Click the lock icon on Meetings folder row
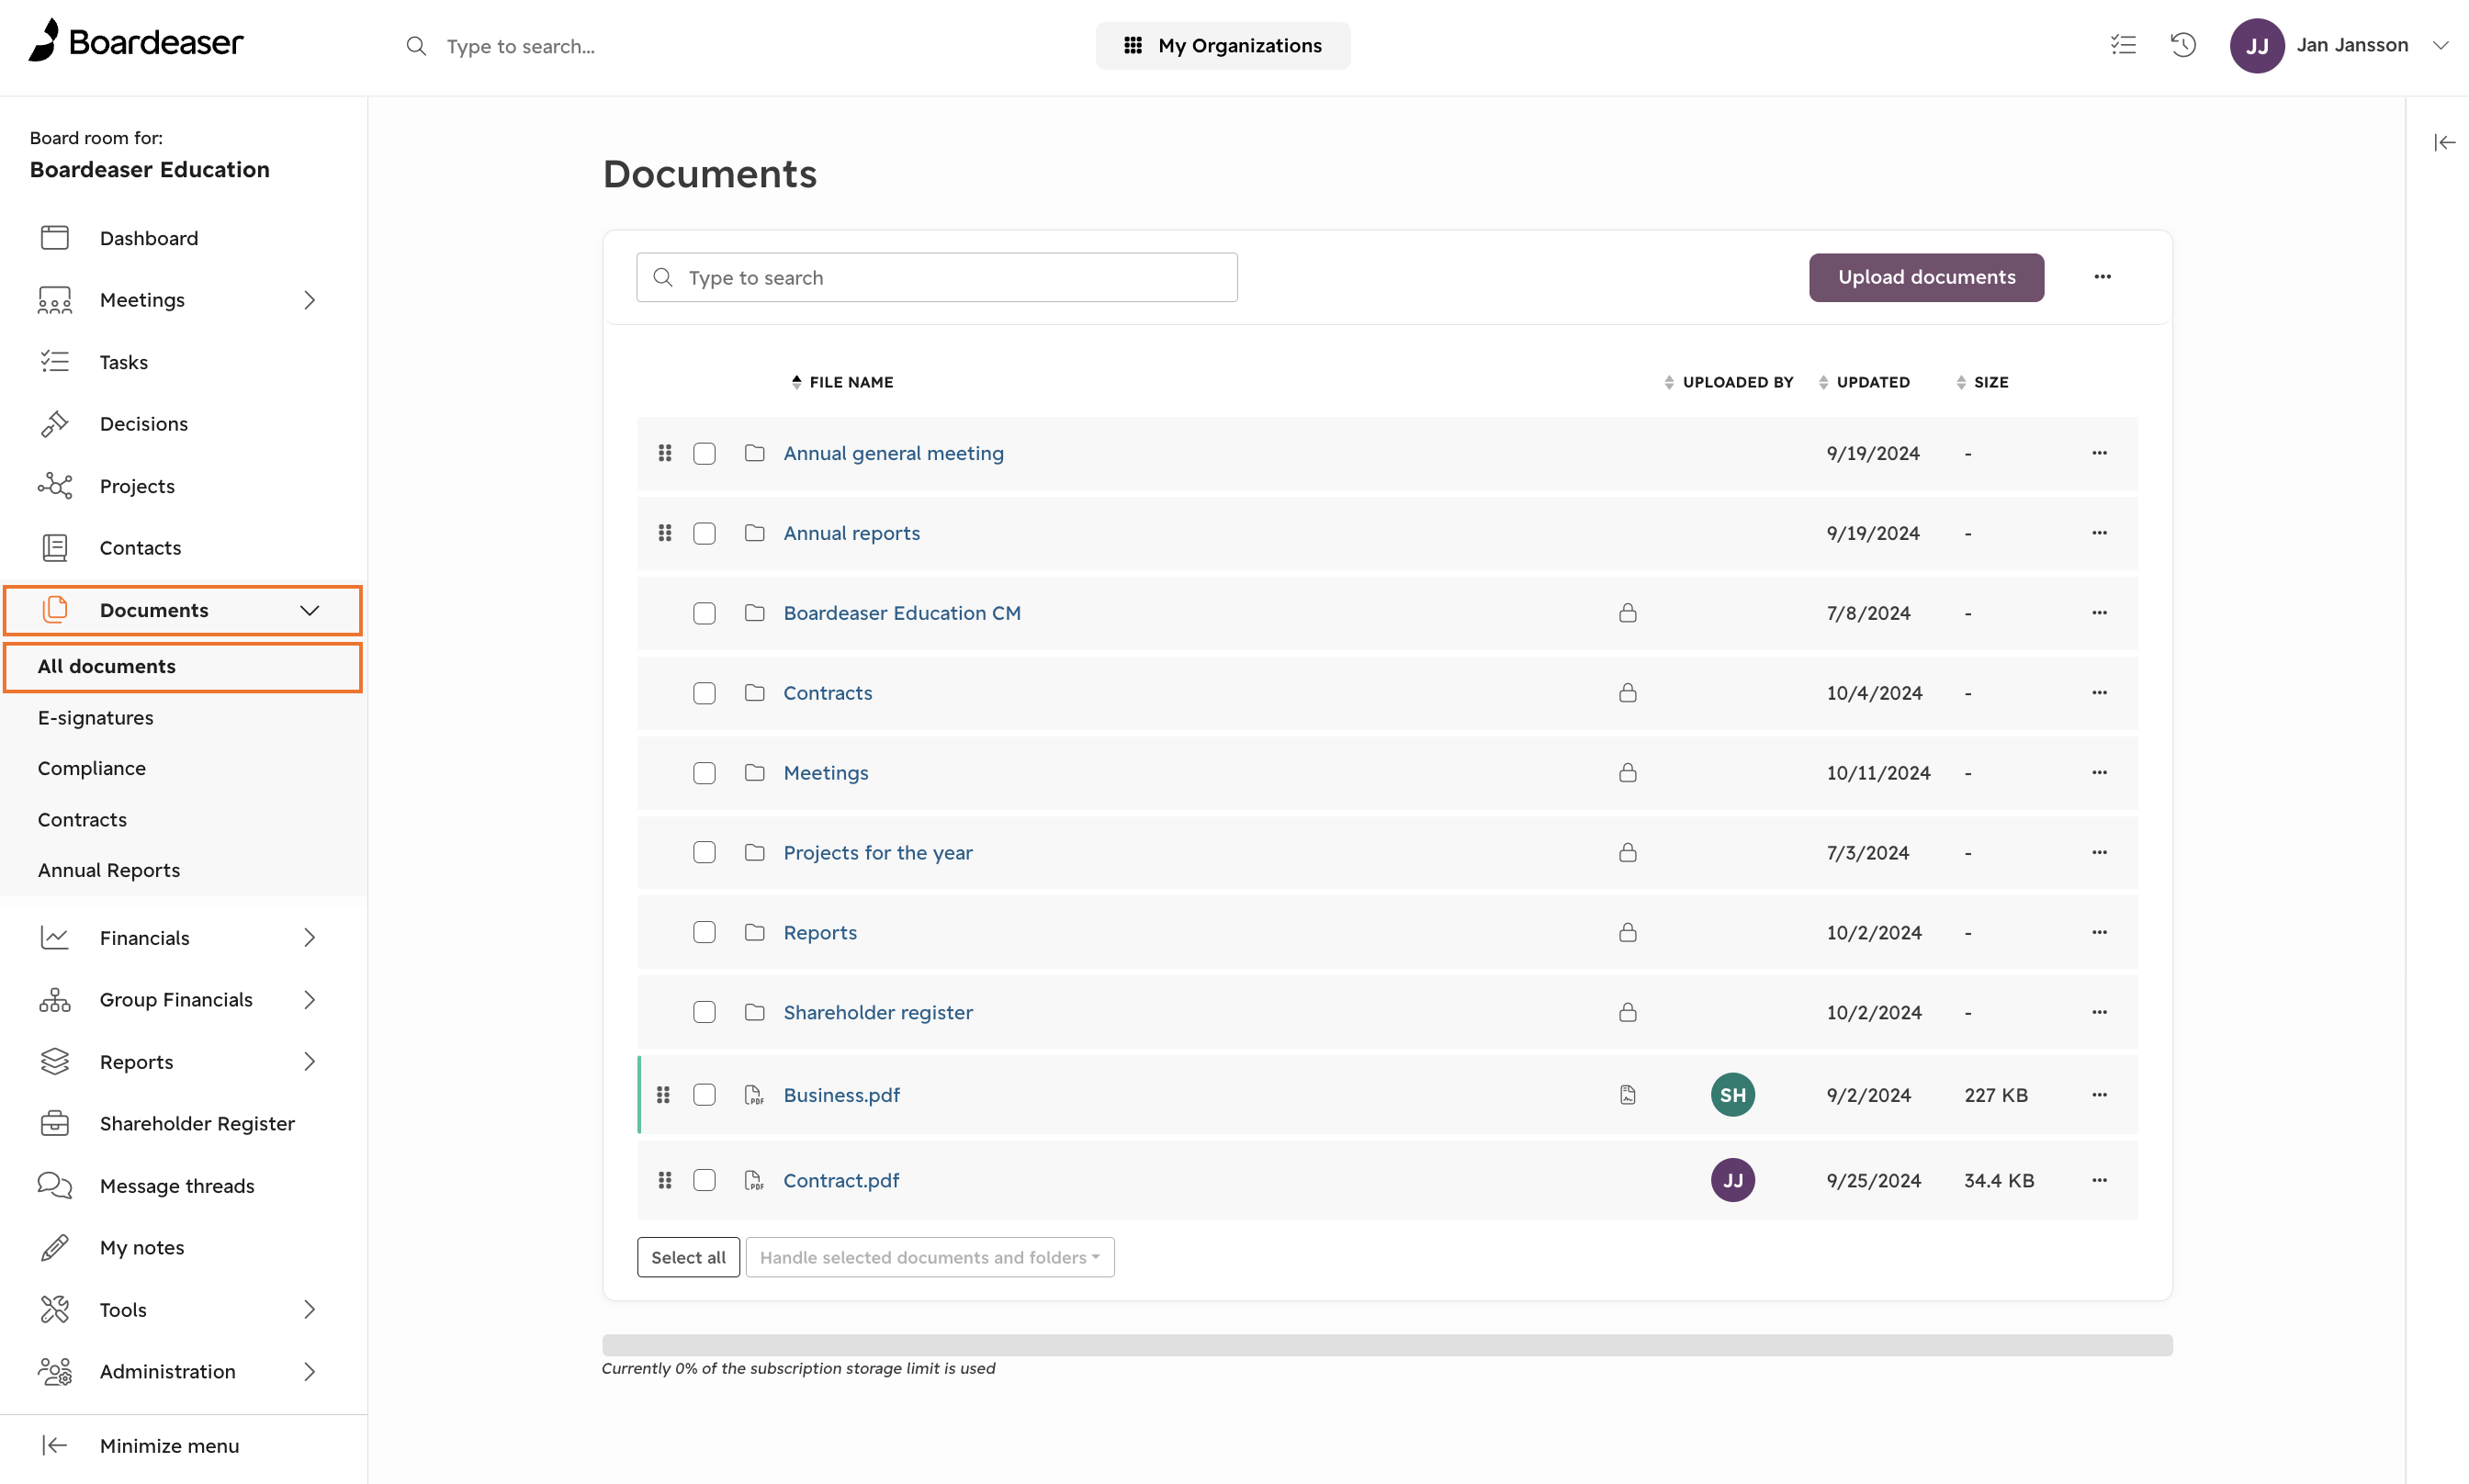Screen dimensions: 2469x1484 click(1627, 772)
